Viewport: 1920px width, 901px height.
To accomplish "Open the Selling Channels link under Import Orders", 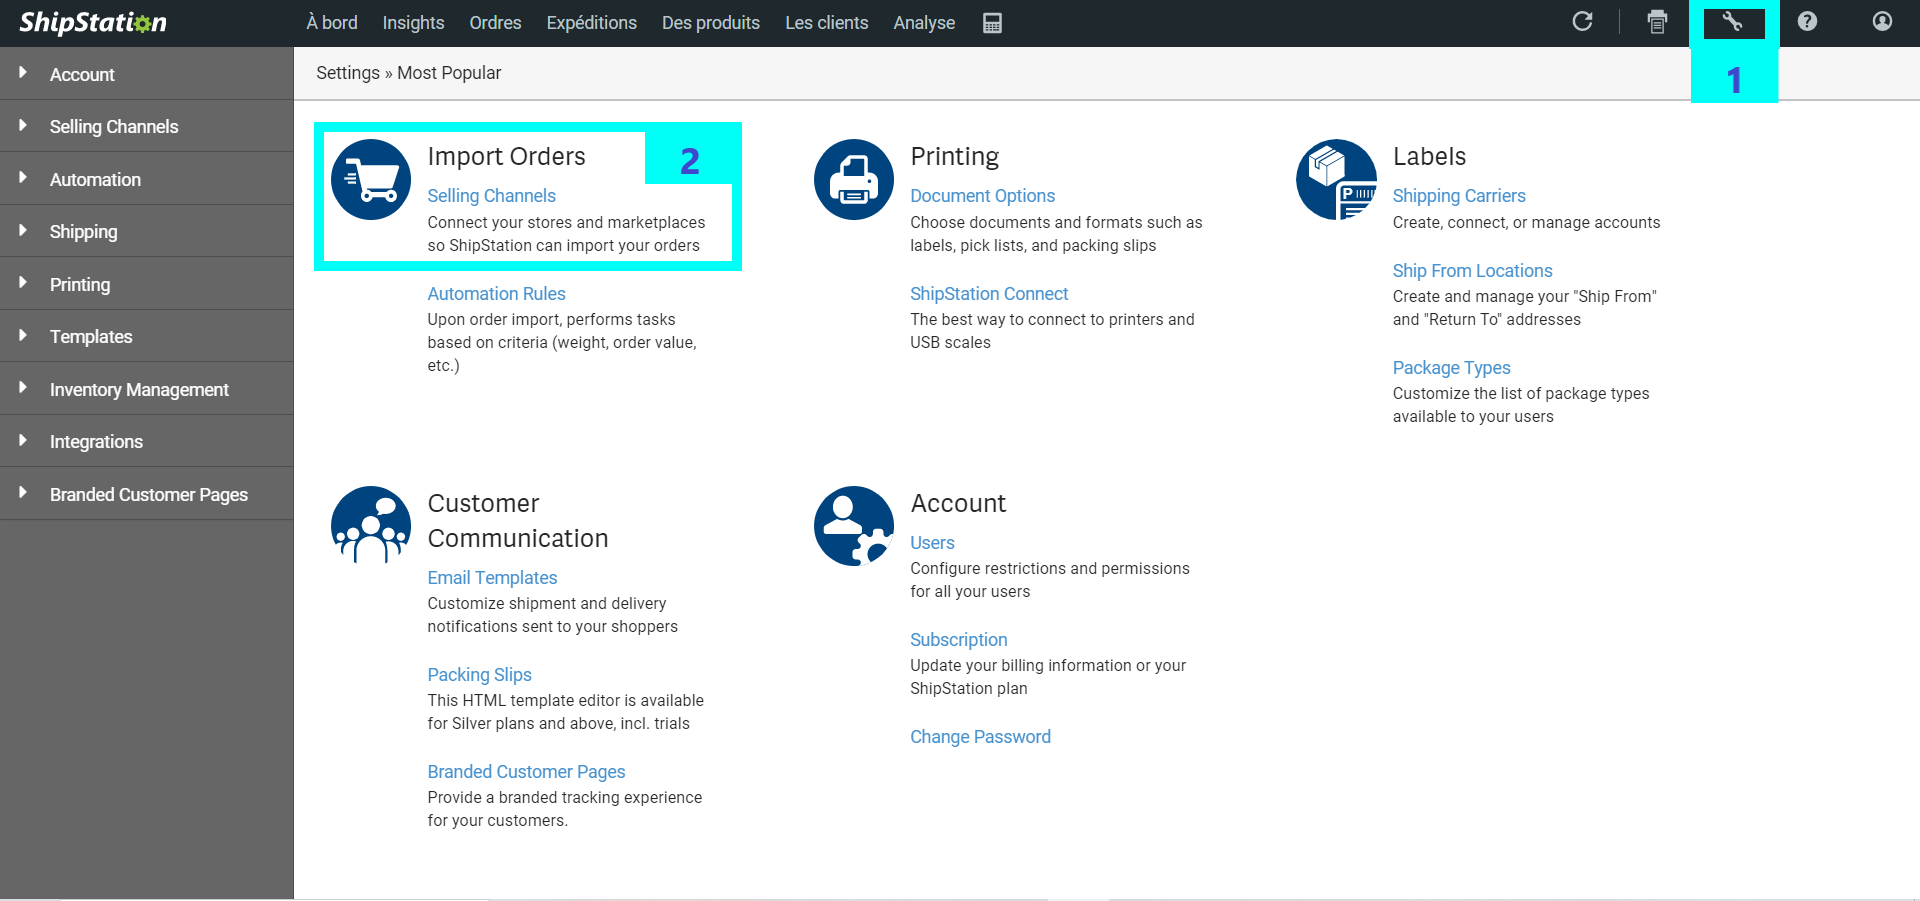I will click(x=491, y=196).
